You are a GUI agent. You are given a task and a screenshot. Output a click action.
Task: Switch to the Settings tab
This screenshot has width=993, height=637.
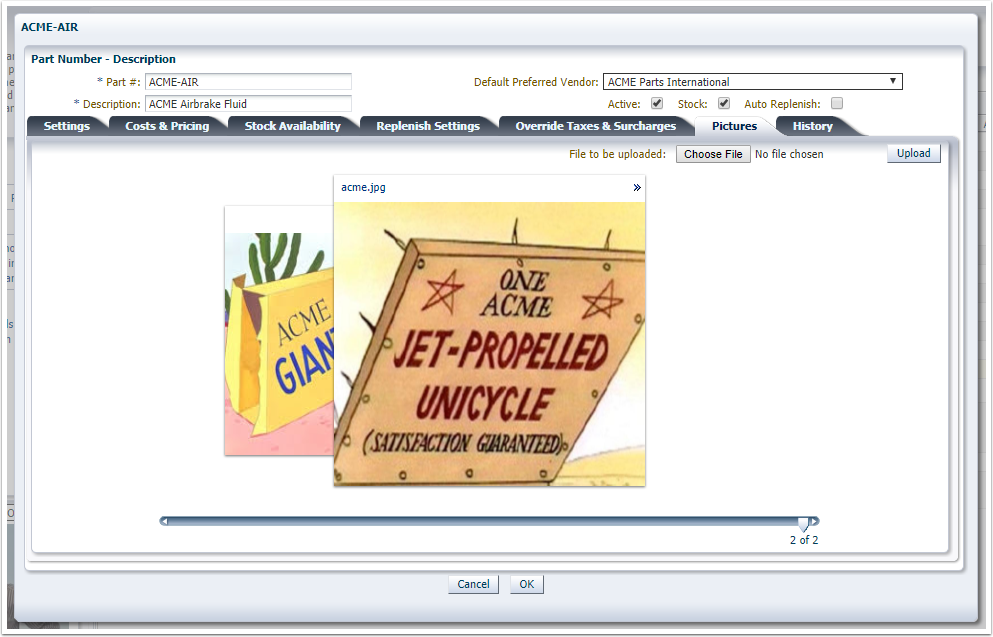66,126
